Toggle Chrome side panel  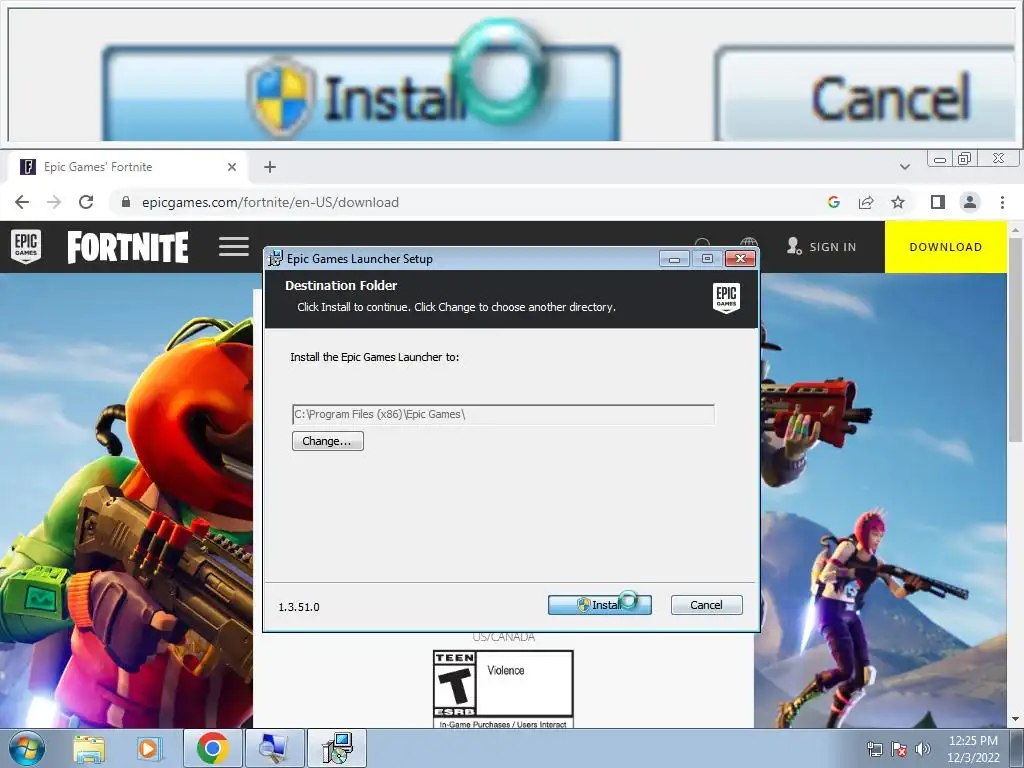(x=938, y=202)
